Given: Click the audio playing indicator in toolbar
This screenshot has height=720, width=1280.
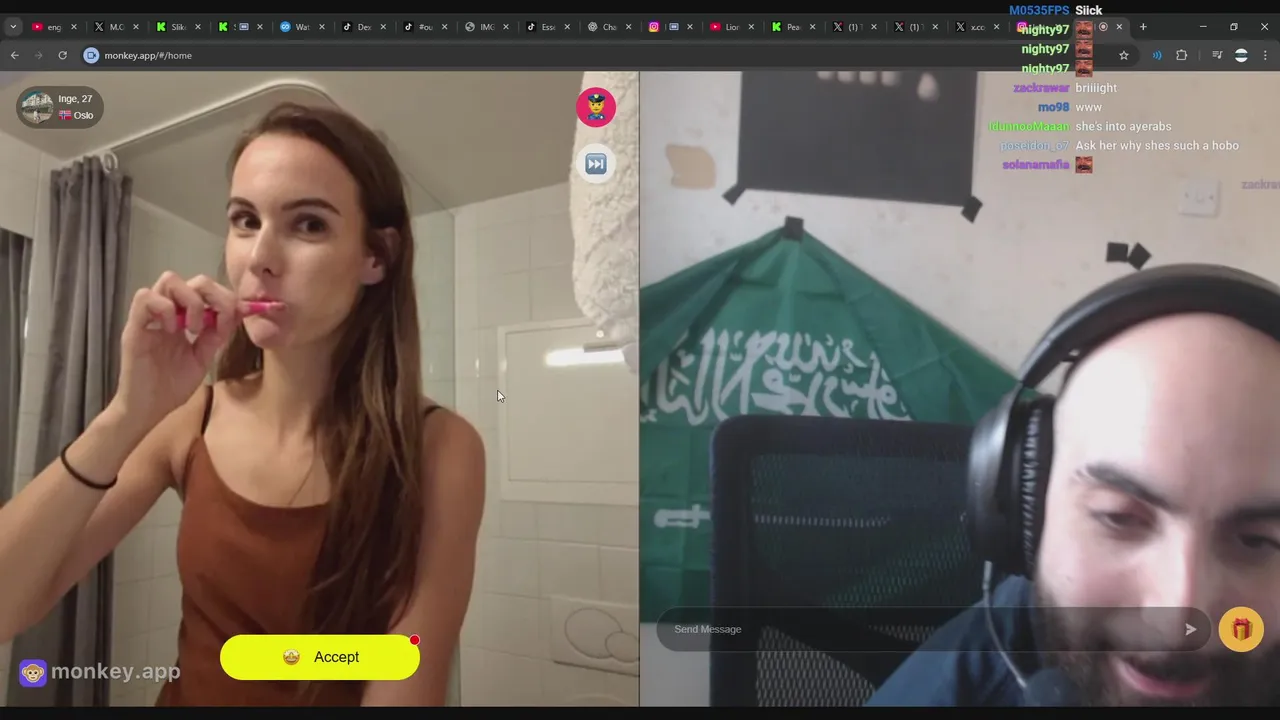Looking at the screenshot, I should point(1157,55).
